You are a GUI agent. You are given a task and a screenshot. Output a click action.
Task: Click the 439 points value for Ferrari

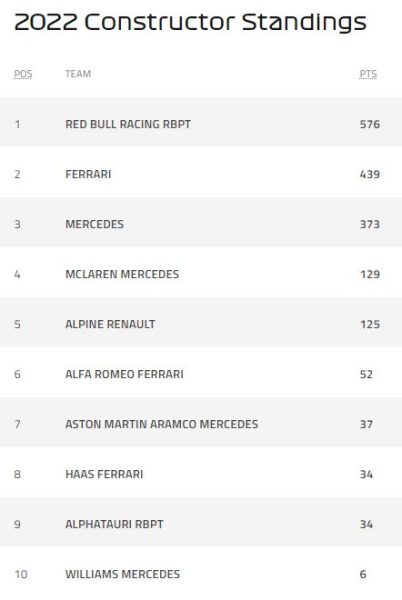point(369,174)
